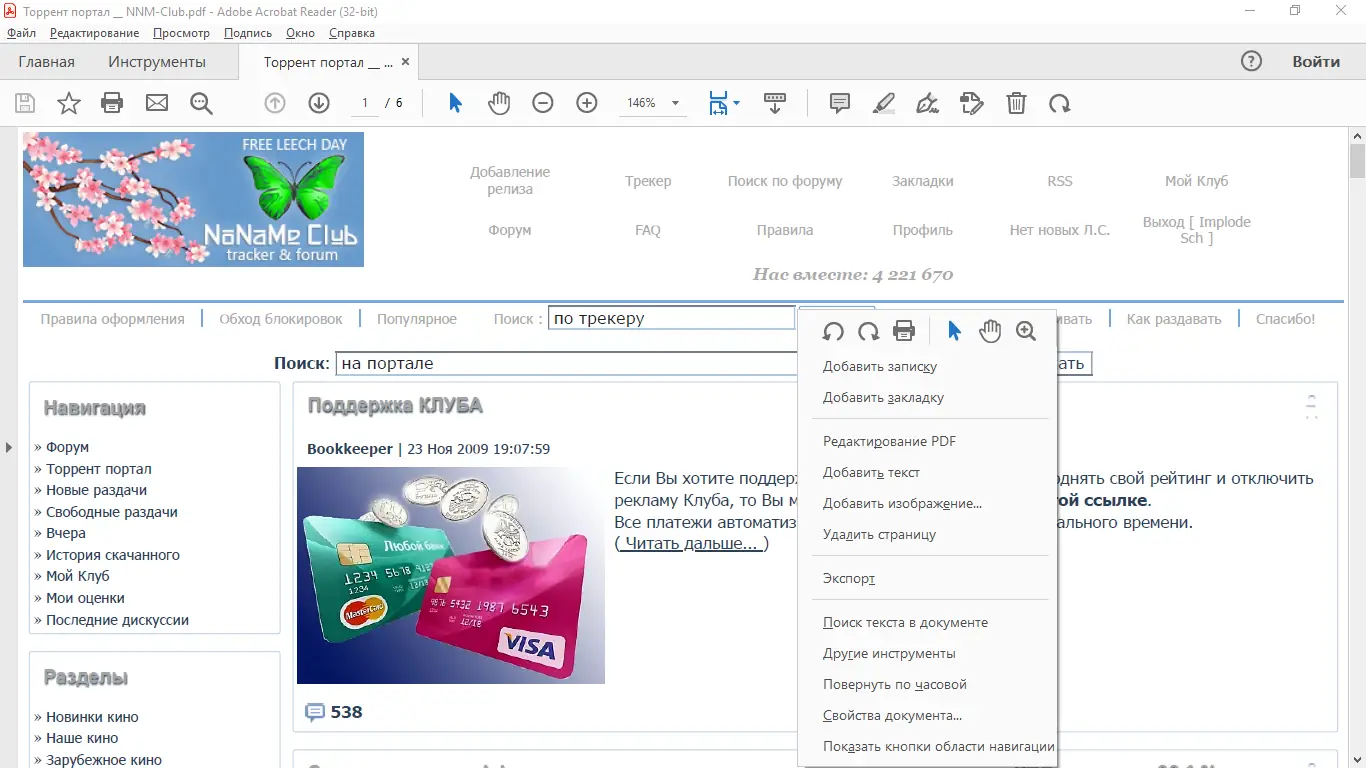Click the на портале search field

click(x=566, y=363)
